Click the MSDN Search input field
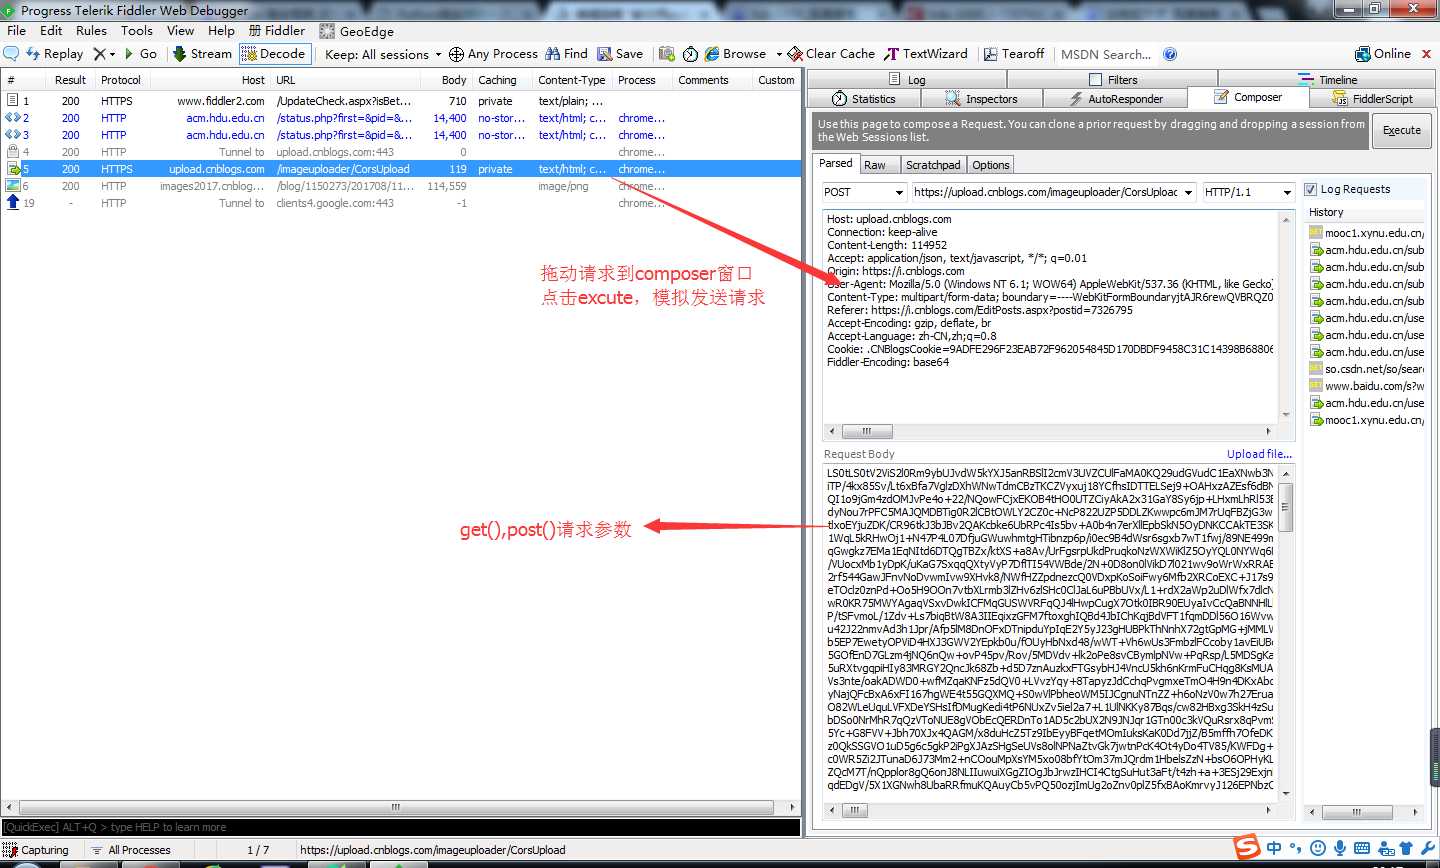 1106,54
